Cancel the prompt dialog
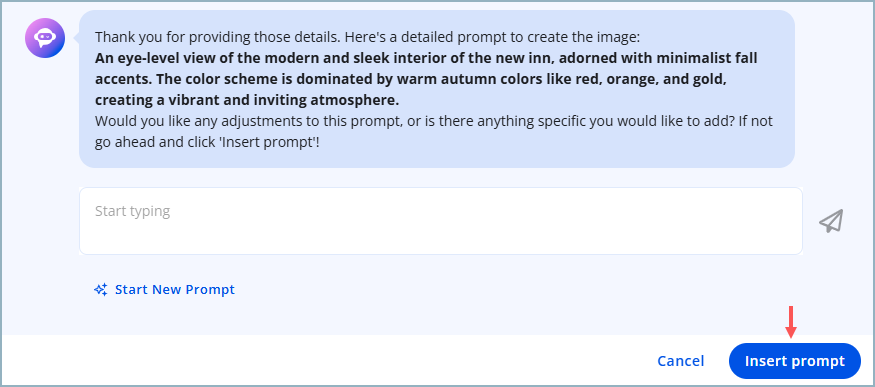Viewport: 875px width, 387px height. [680, 361]
